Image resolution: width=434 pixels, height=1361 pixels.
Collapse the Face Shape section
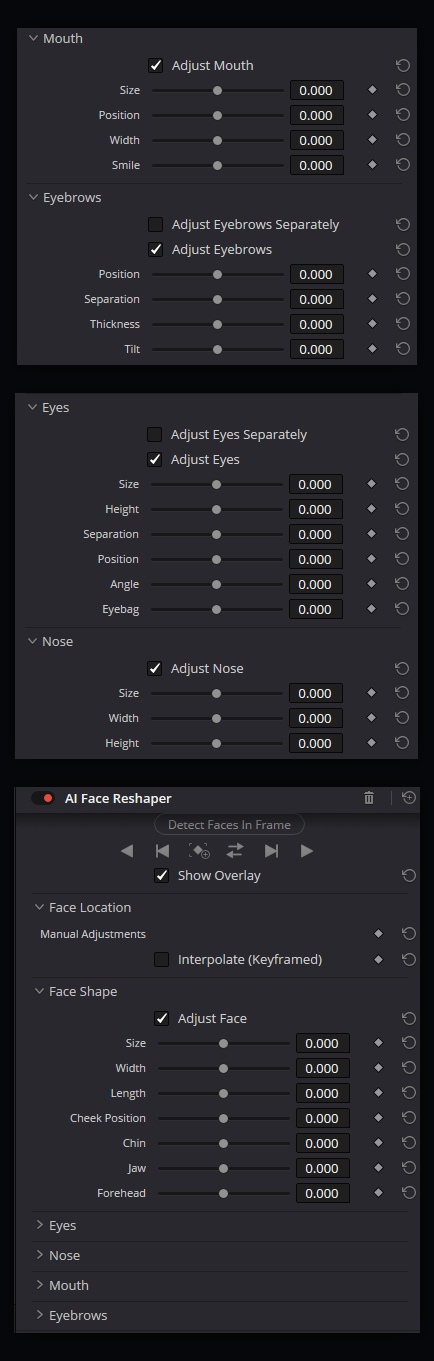point(40,991)
